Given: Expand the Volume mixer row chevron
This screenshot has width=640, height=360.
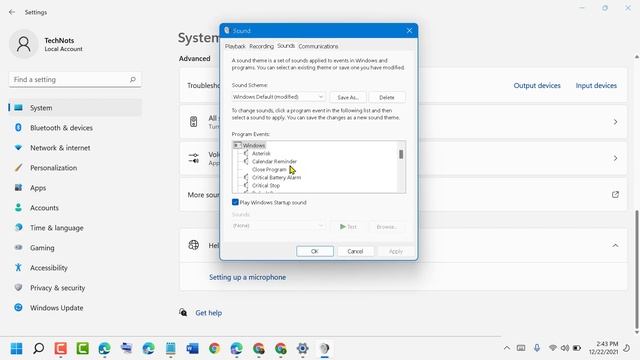Looking at the screenshot, I should tap(615, 158).
